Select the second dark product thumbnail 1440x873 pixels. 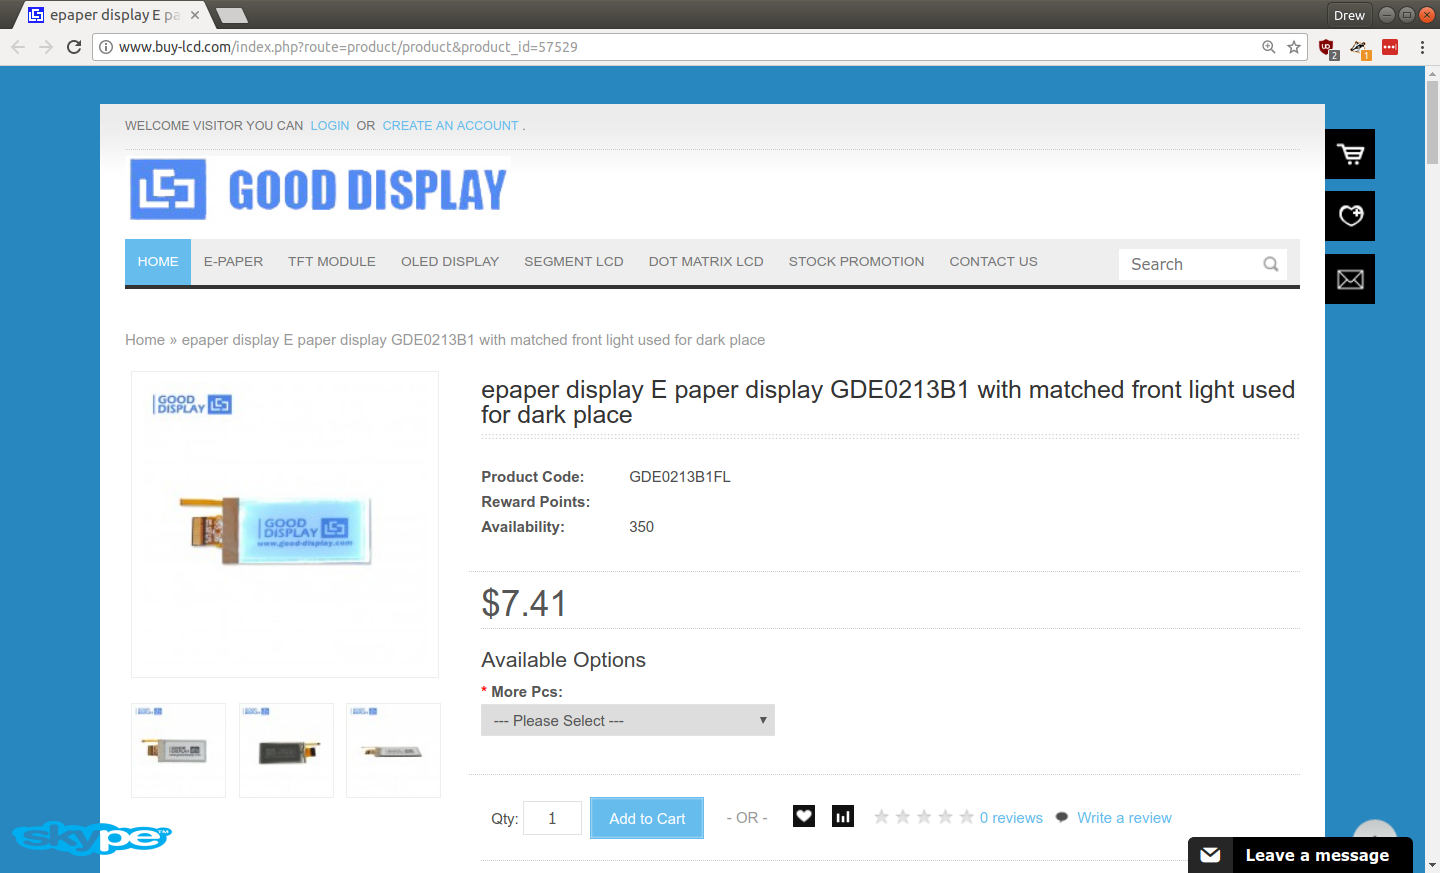(x=286, y=750)
